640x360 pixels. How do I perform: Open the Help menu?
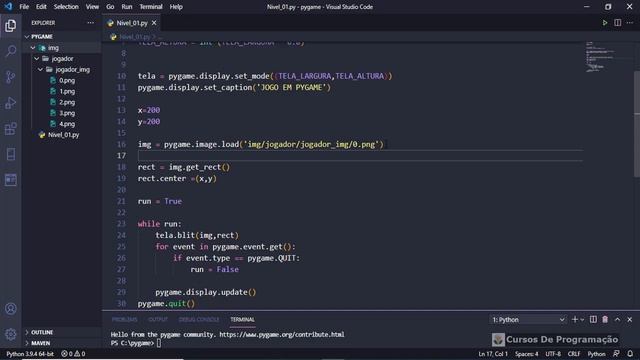(176, 7)
